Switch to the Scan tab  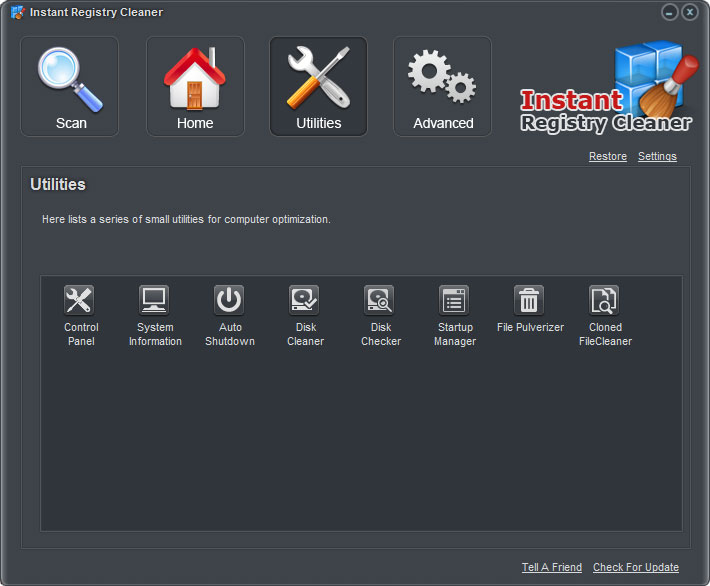pos(70,86)
